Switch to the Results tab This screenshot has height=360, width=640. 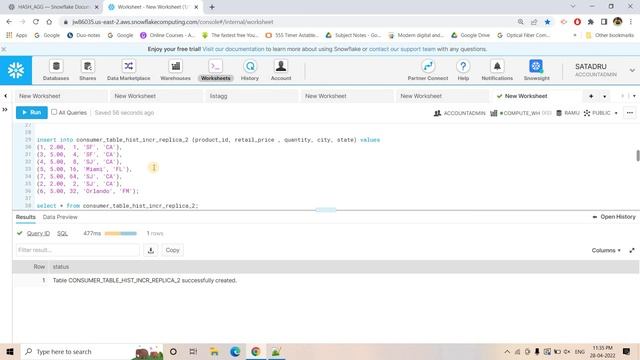click(26, 217)
